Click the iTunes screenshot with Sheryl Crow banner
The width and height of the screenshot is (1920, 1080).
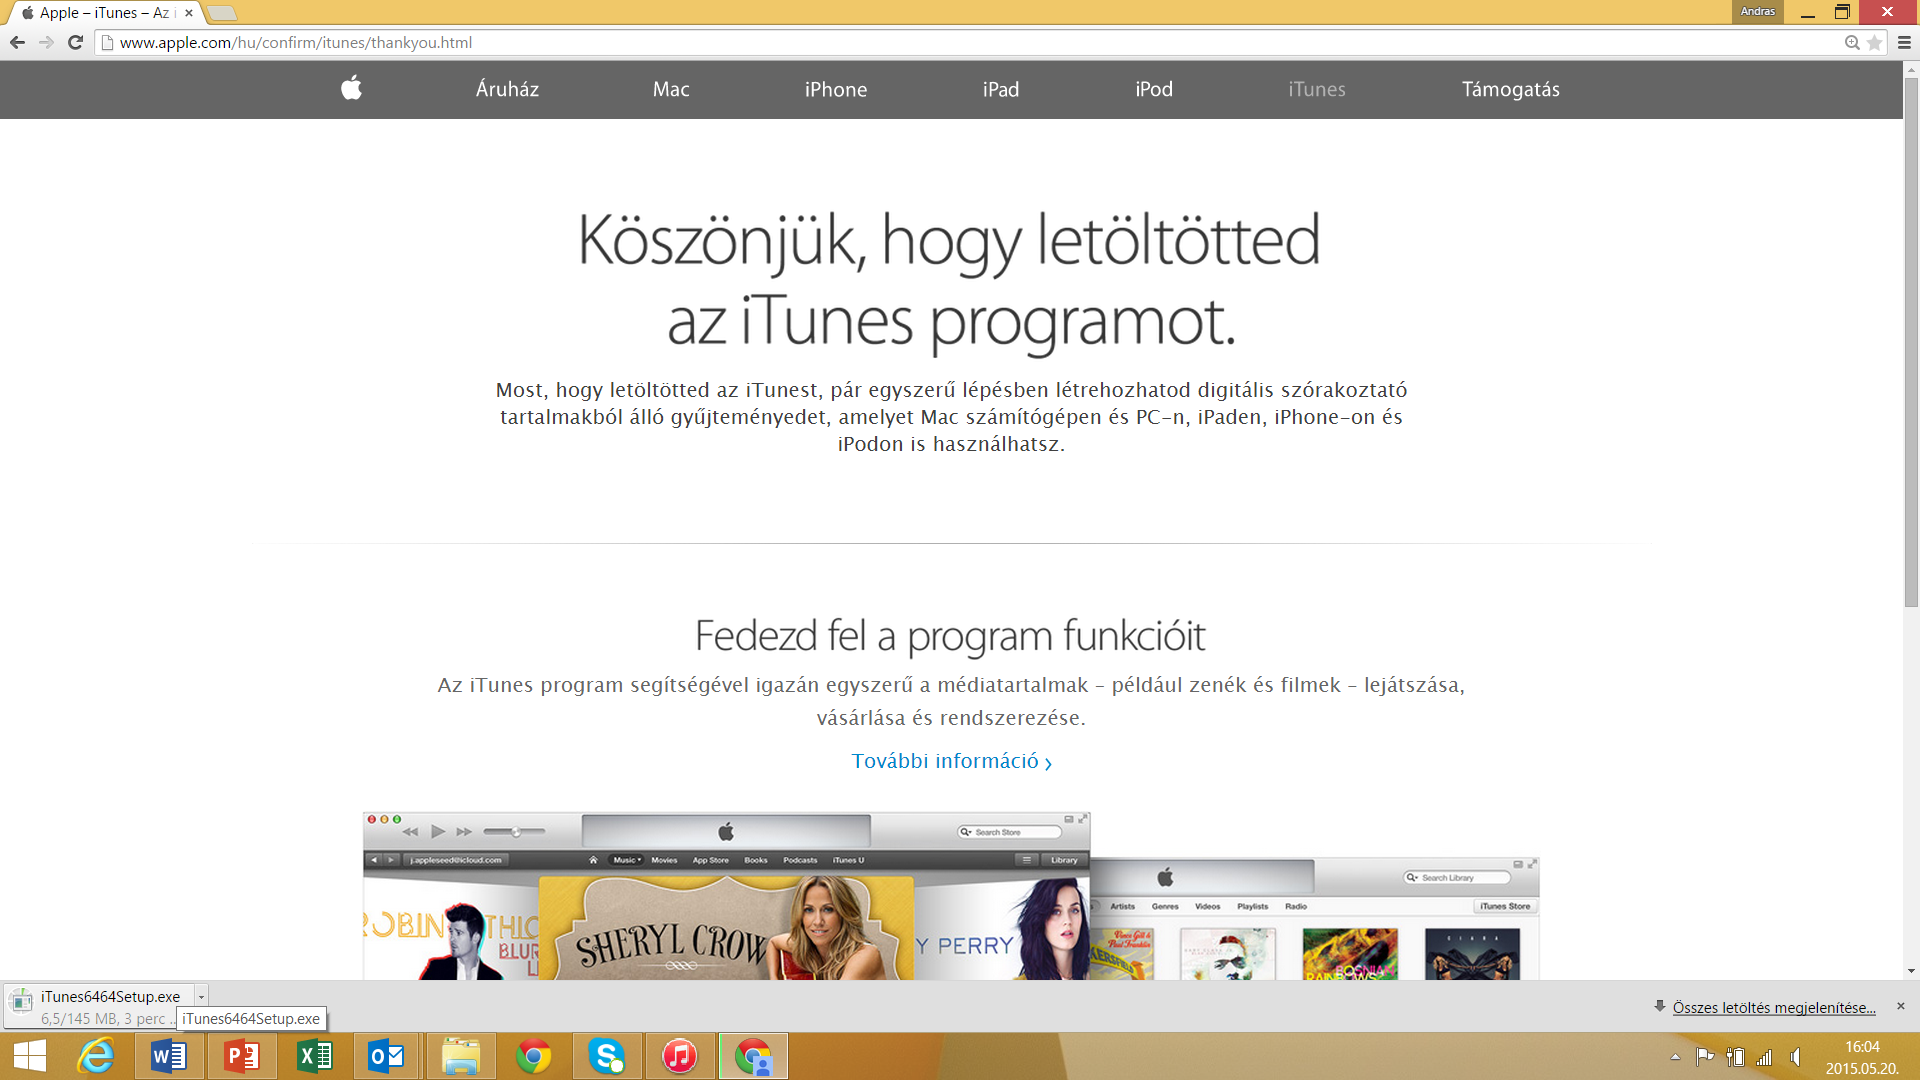click(x=726, y=896)
